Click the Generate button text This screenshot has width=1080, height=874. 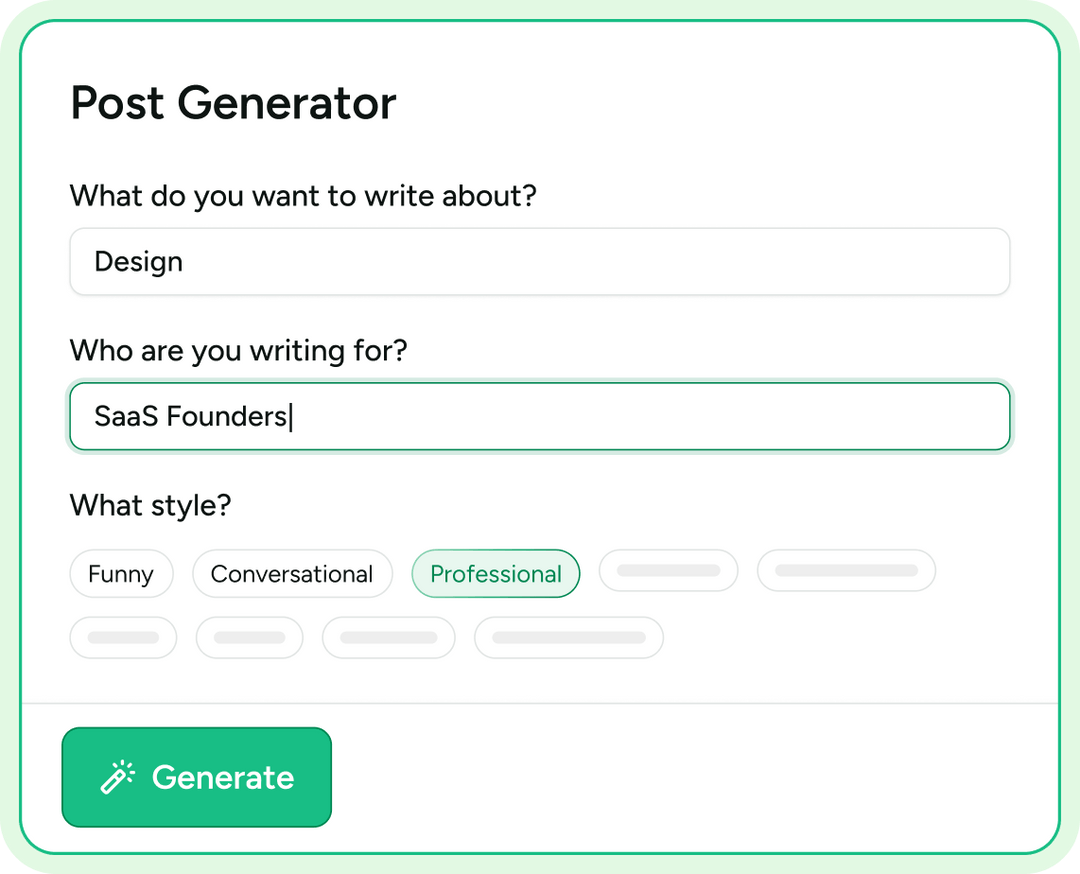pos(222,777)
